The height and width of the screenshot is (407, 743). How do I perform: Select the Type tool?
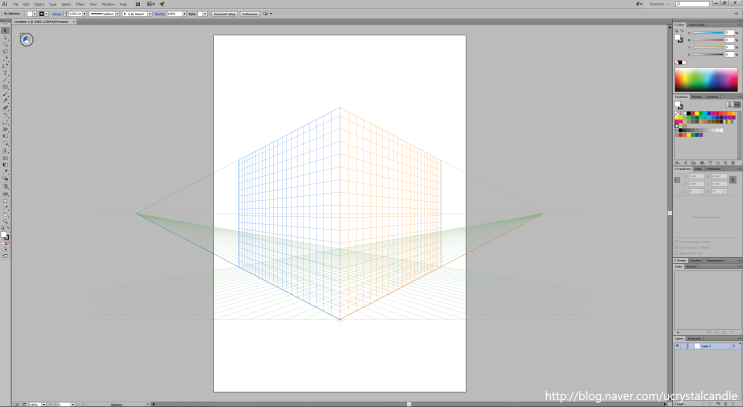click(x=5, y=73)
